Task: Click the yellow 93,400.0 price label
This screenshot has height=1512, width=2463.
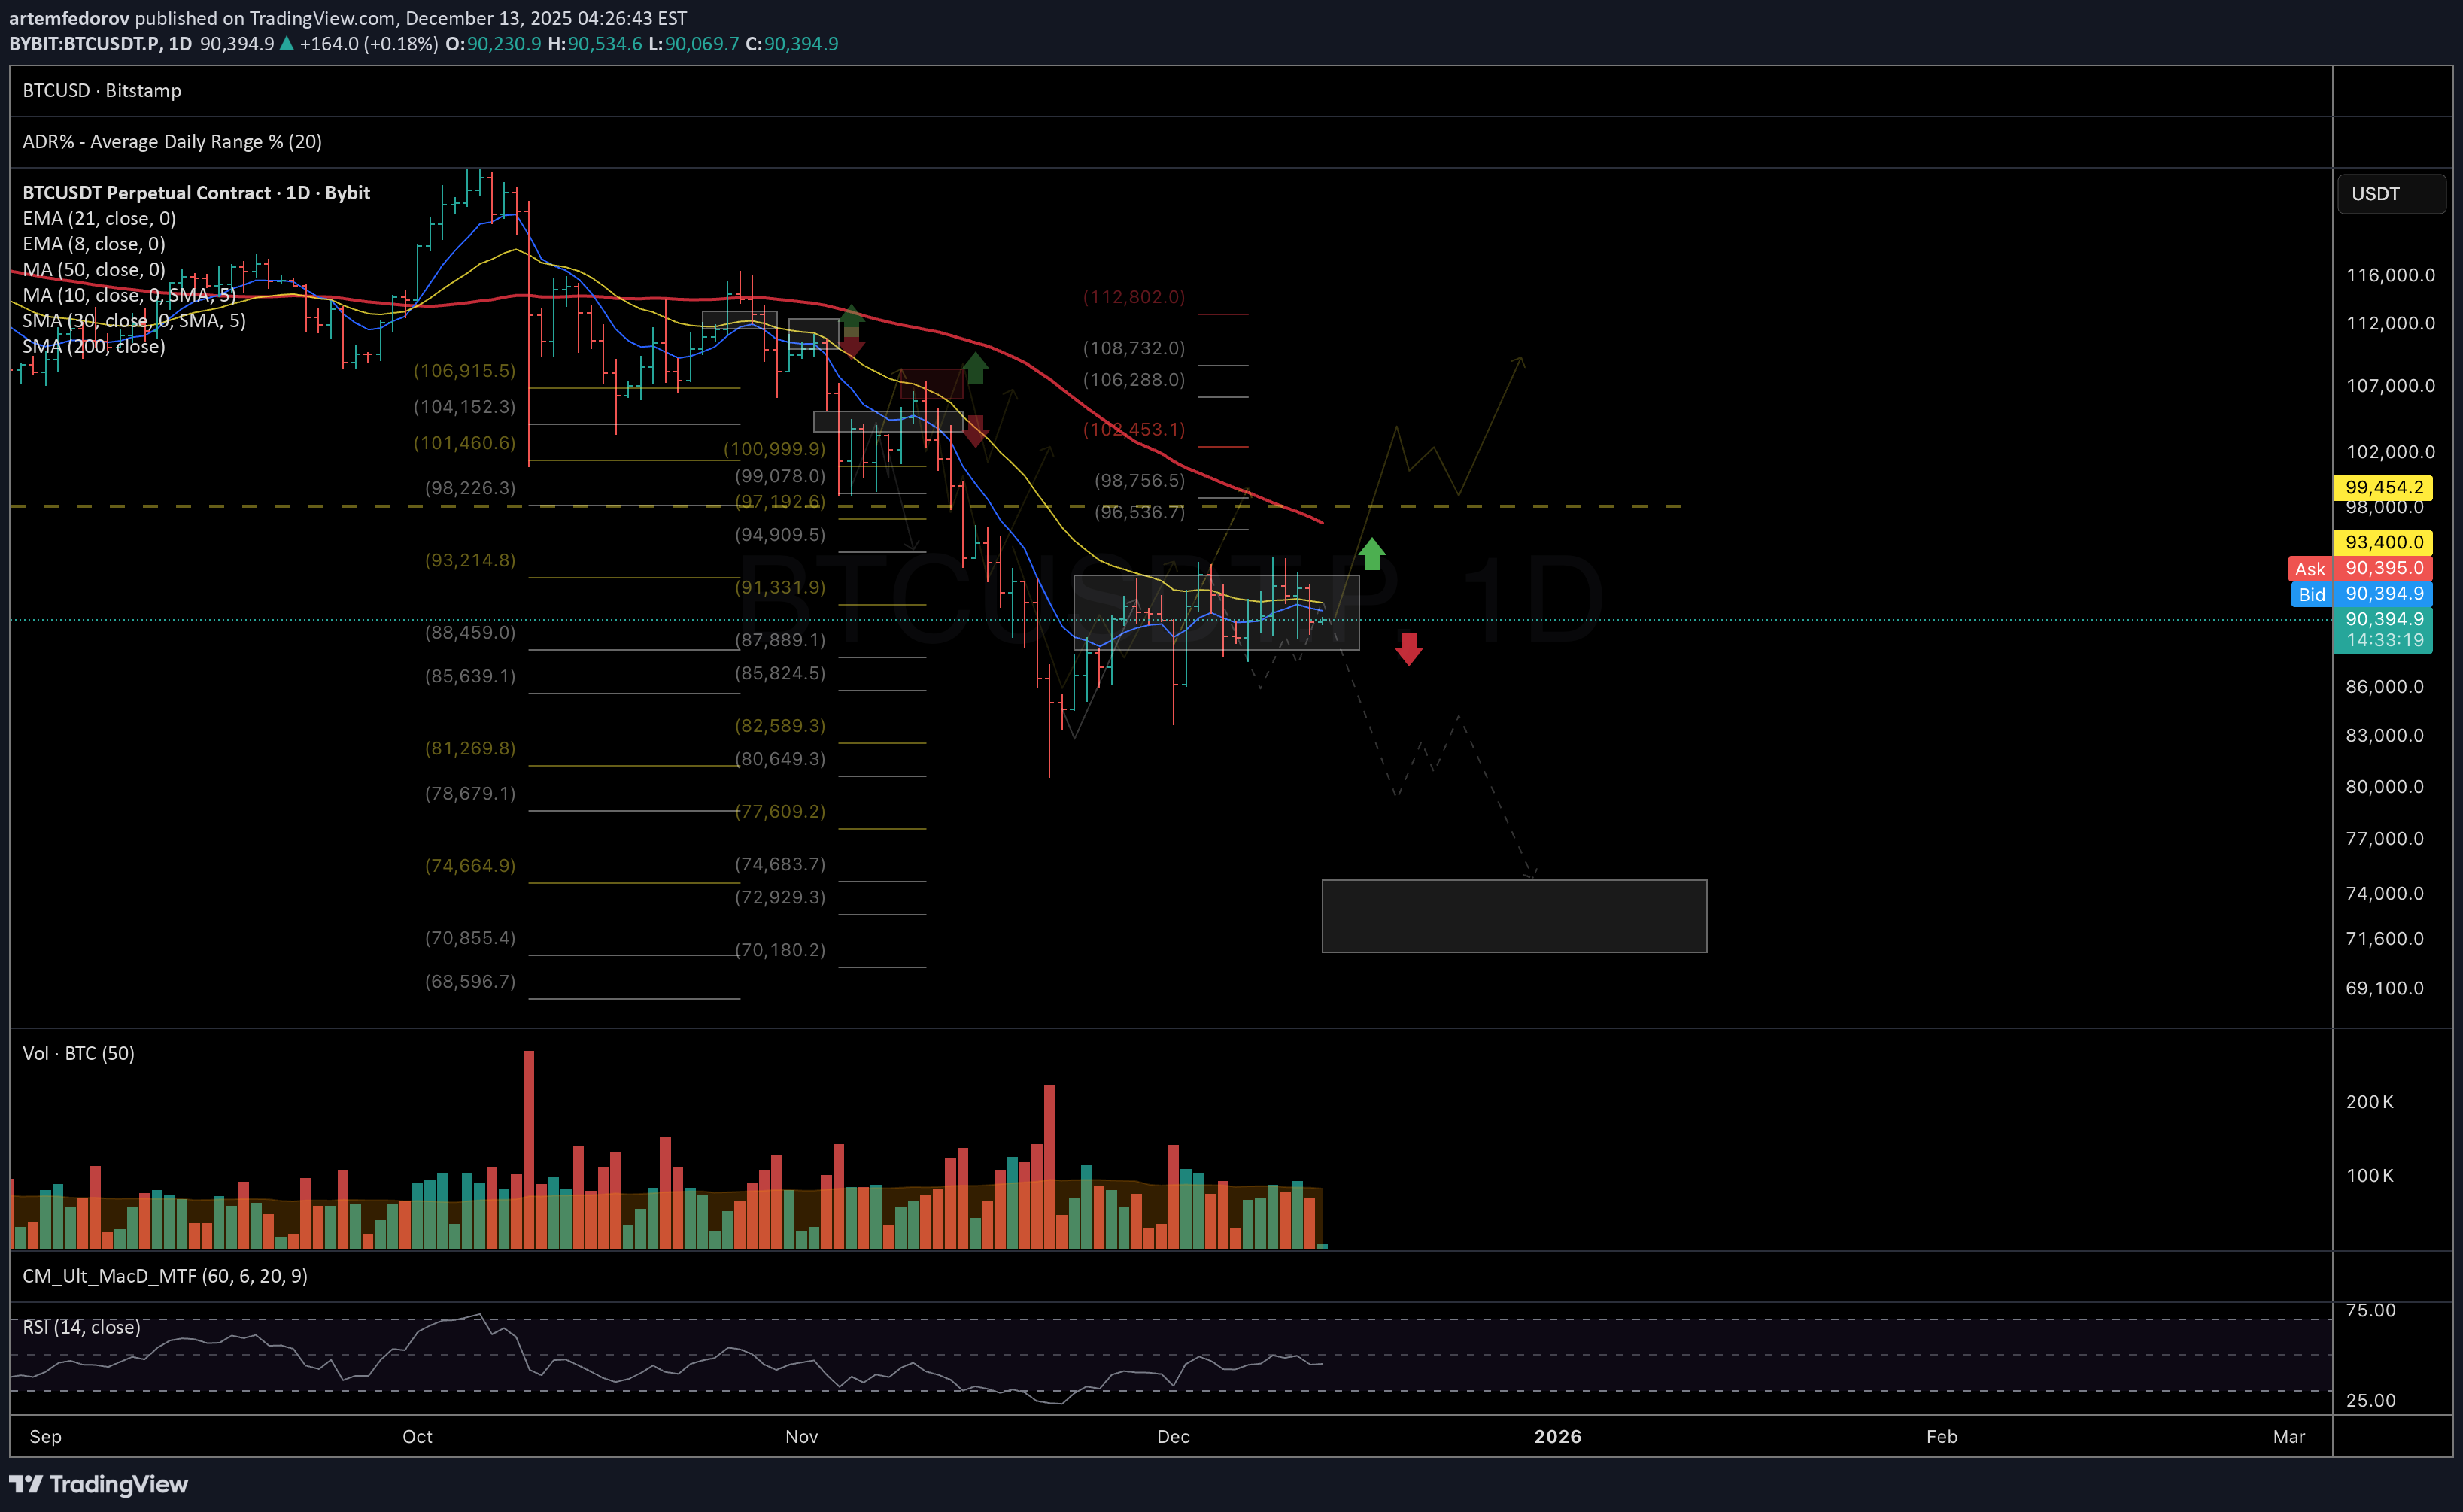Action: (2383, 542)
